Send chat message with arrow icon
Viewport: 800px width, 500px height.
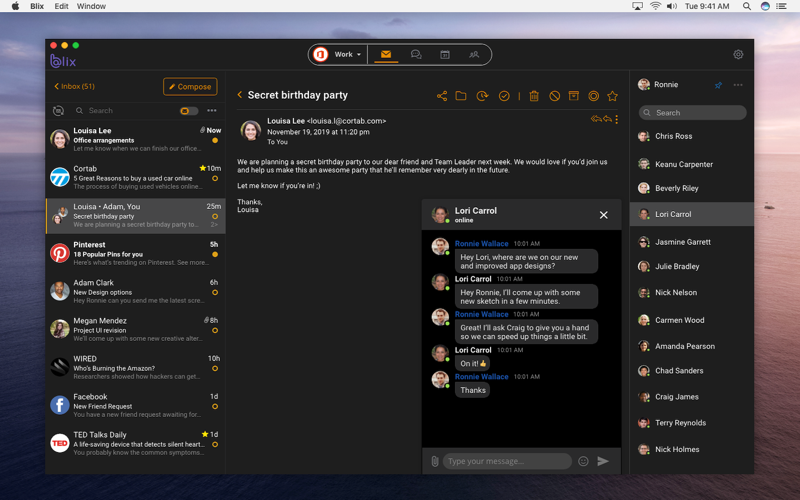click(603, 461)
